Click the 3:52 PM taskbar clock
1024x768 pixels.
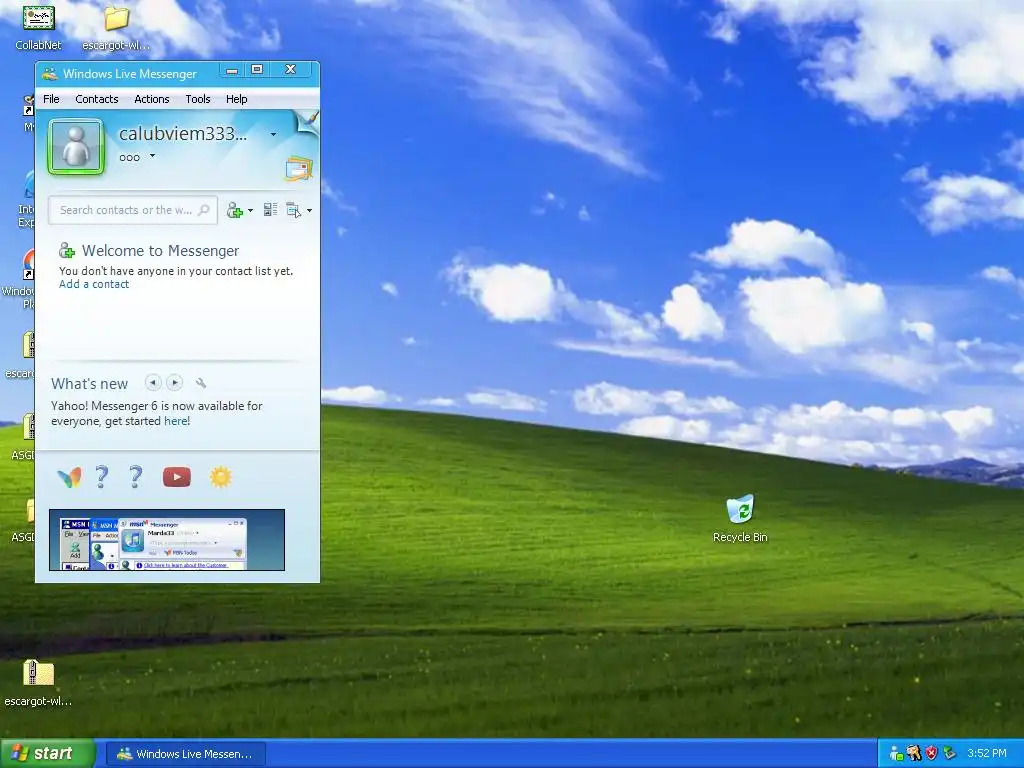[987, 754]
